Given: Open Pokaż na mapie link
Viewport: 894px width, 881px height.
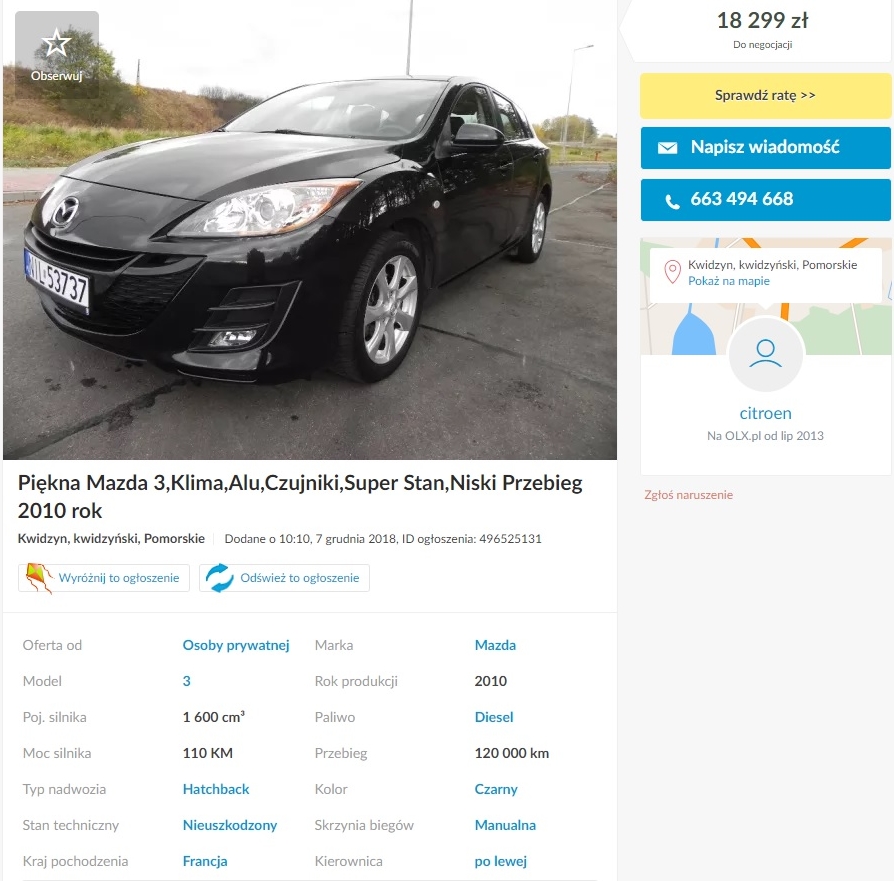Looking at the screenshot, I should (729, 281).
